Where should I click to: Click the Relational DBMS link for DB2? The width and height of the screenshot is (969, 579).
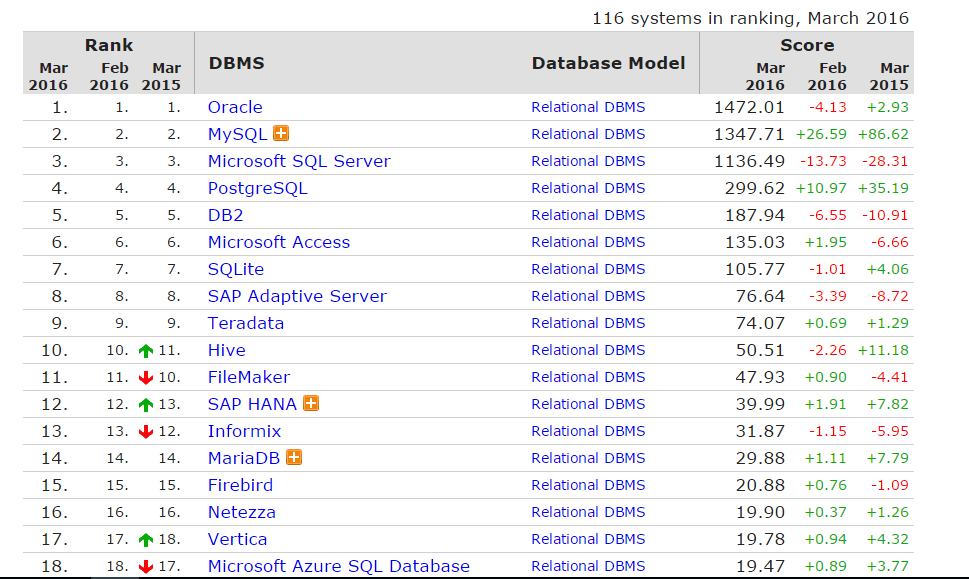pyautogui.click(x=588, y=215)
